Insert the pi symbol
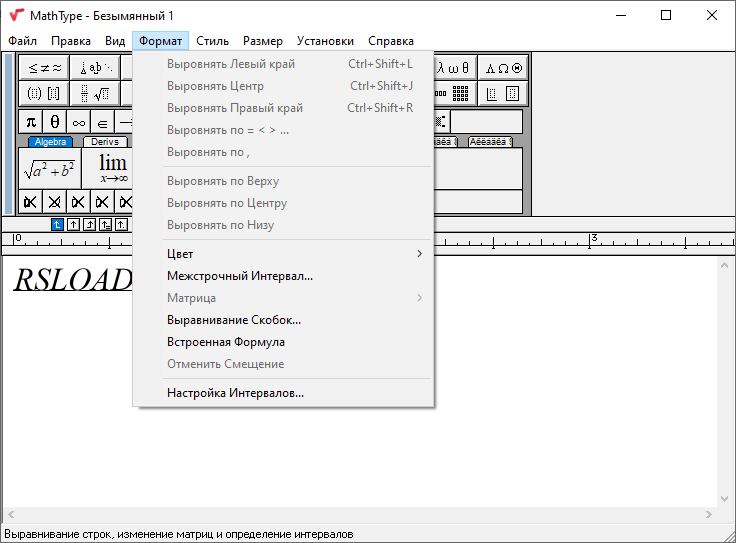 pos(31,122)
